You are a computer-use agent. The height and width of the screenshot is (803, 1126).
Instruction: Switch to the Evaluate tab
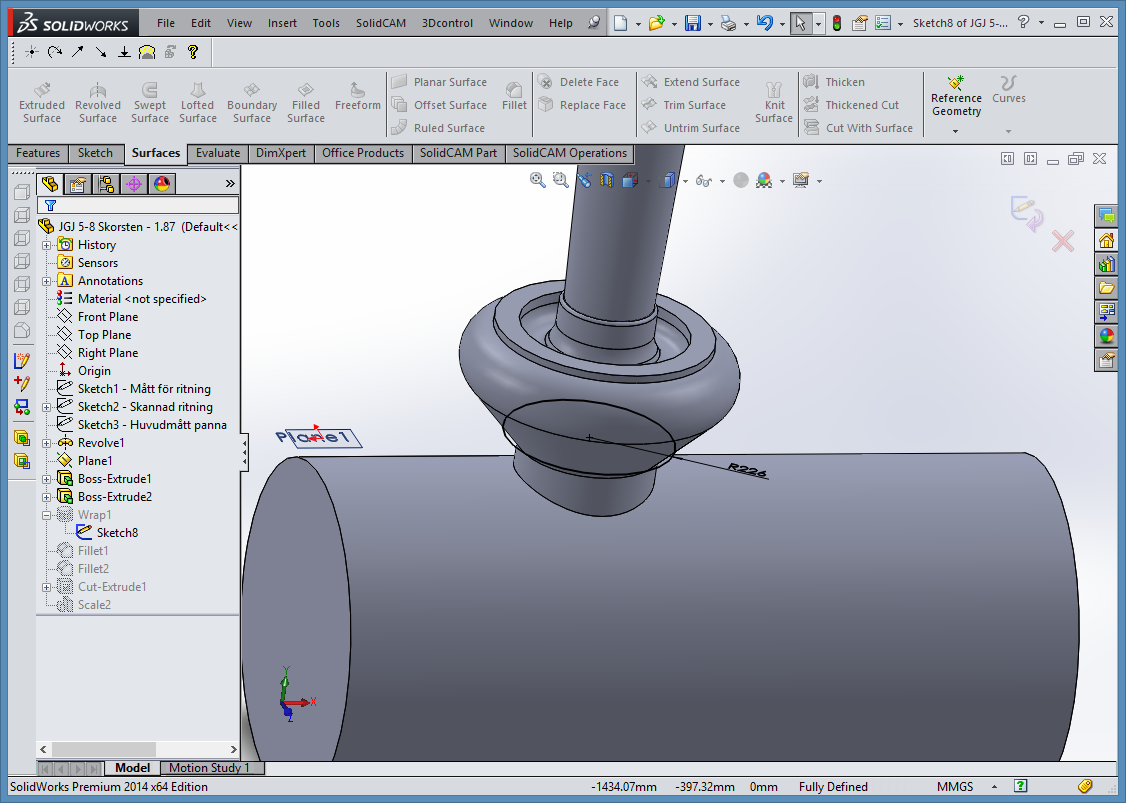point(218,153)
